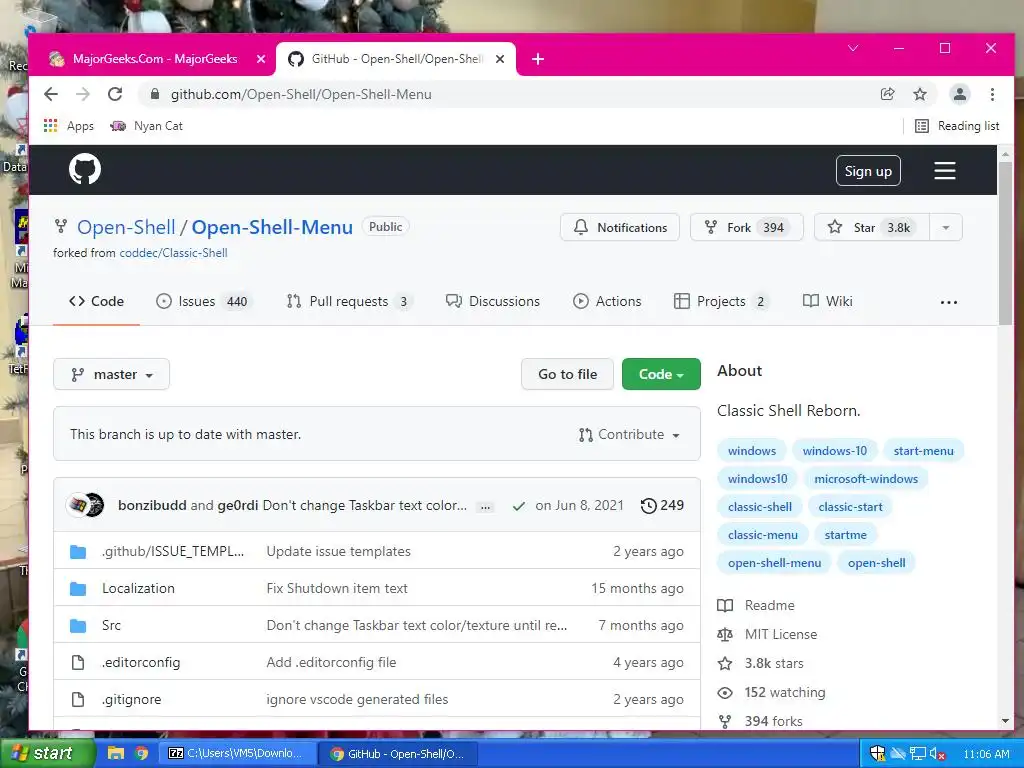Open the GitHub hamburger menu
This screenshot has width=1024, height=768.
tap(944, 170)
